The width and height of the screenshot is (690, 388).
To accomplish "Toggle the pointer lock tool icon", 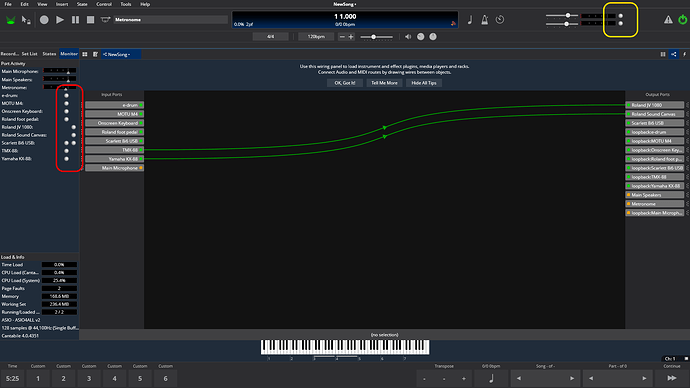I will point(26,20).
